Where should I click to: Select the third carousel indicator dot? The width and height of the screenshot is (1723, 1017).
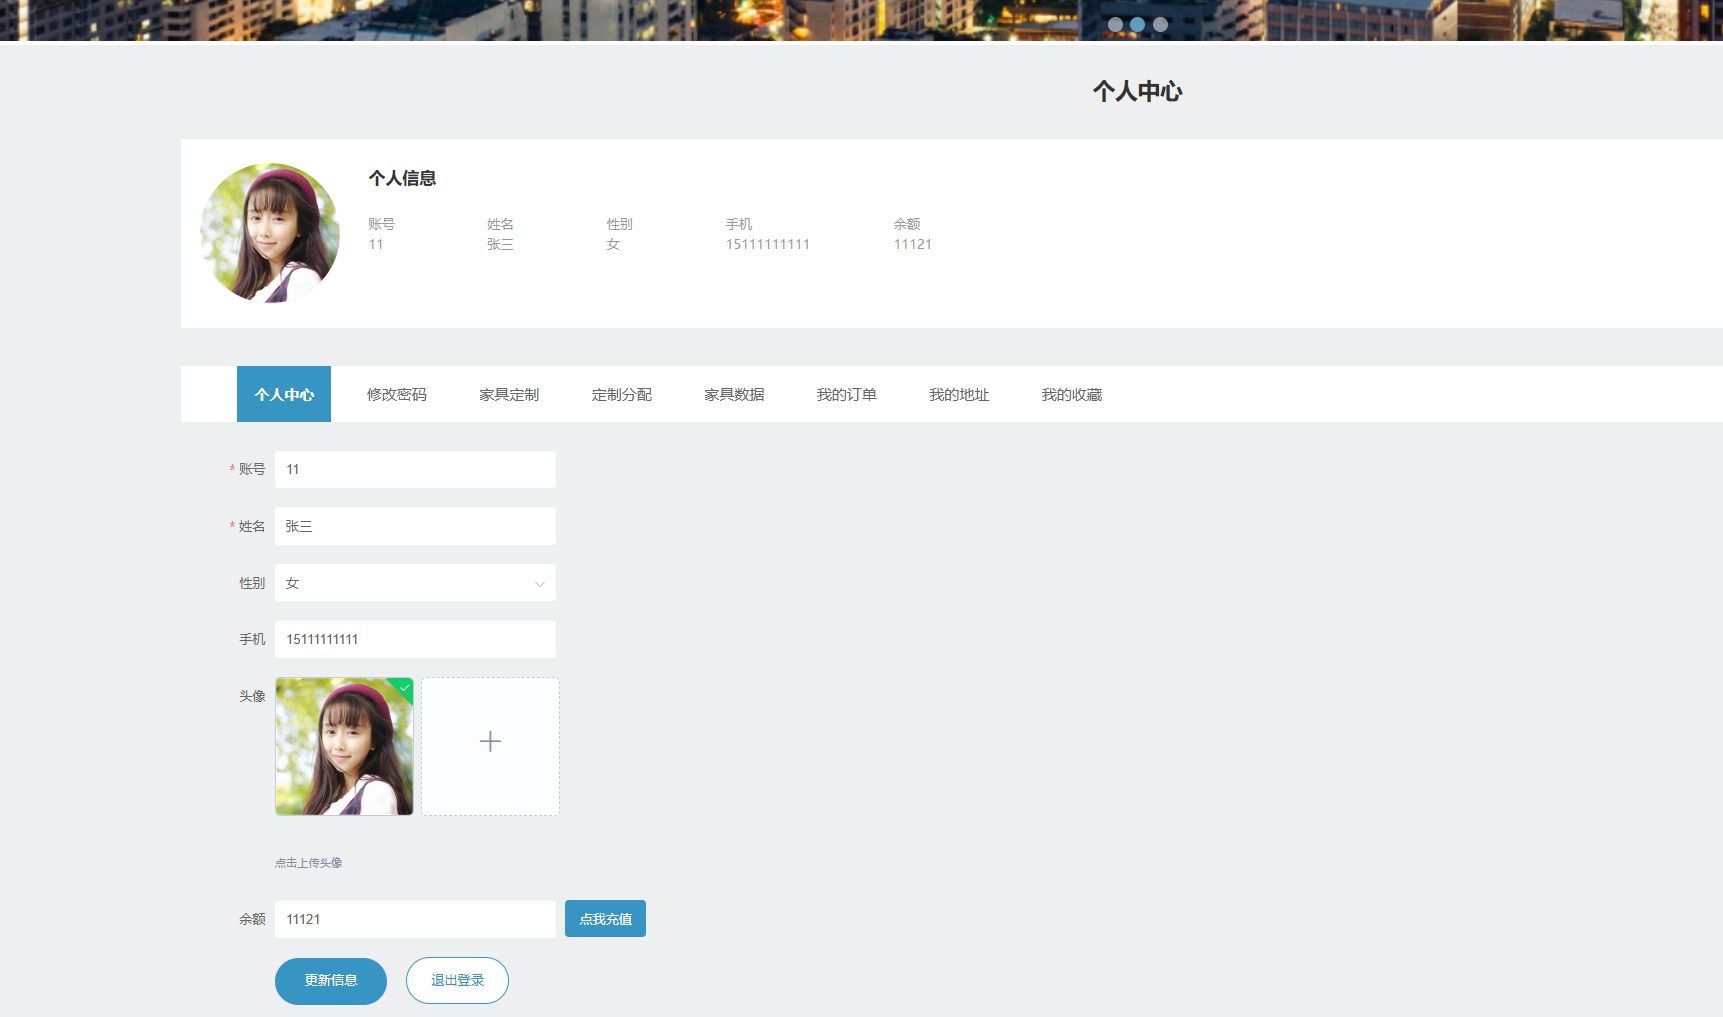pyautogui.click(x=1160, y=24)
